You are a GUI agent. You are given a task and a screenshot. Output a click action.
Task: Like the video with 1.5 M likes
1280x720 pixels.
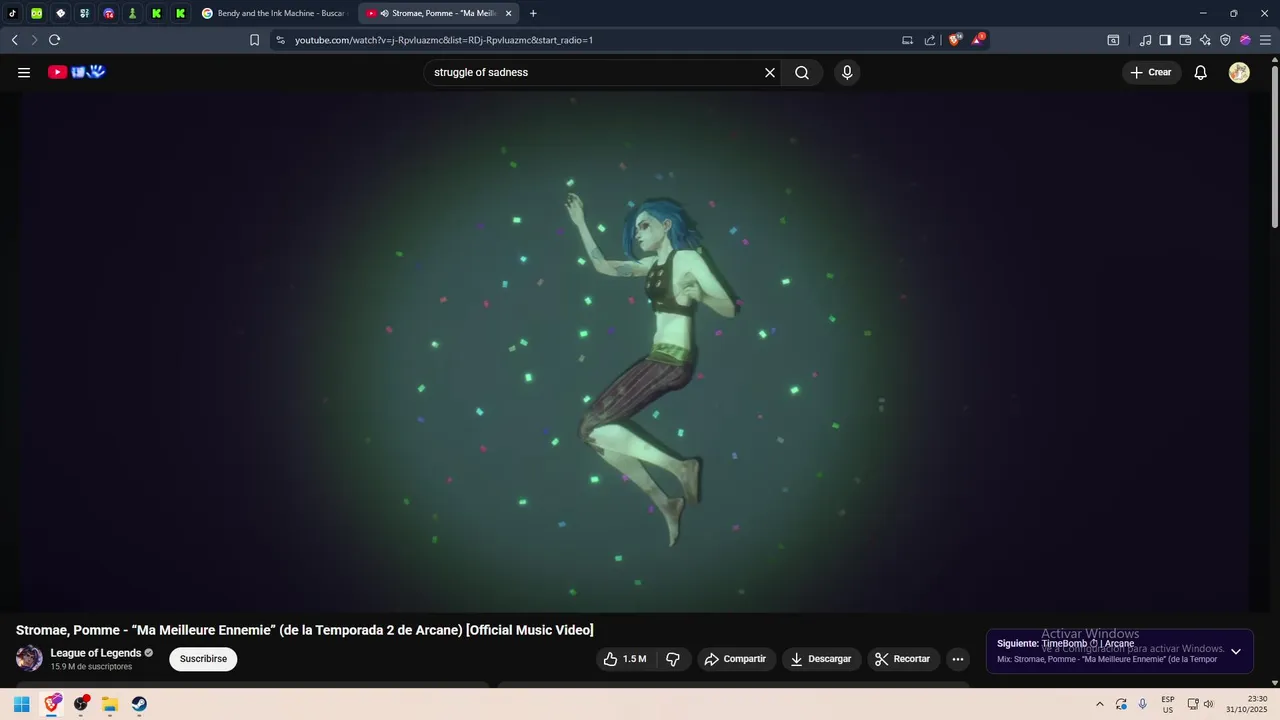point(625,659)
